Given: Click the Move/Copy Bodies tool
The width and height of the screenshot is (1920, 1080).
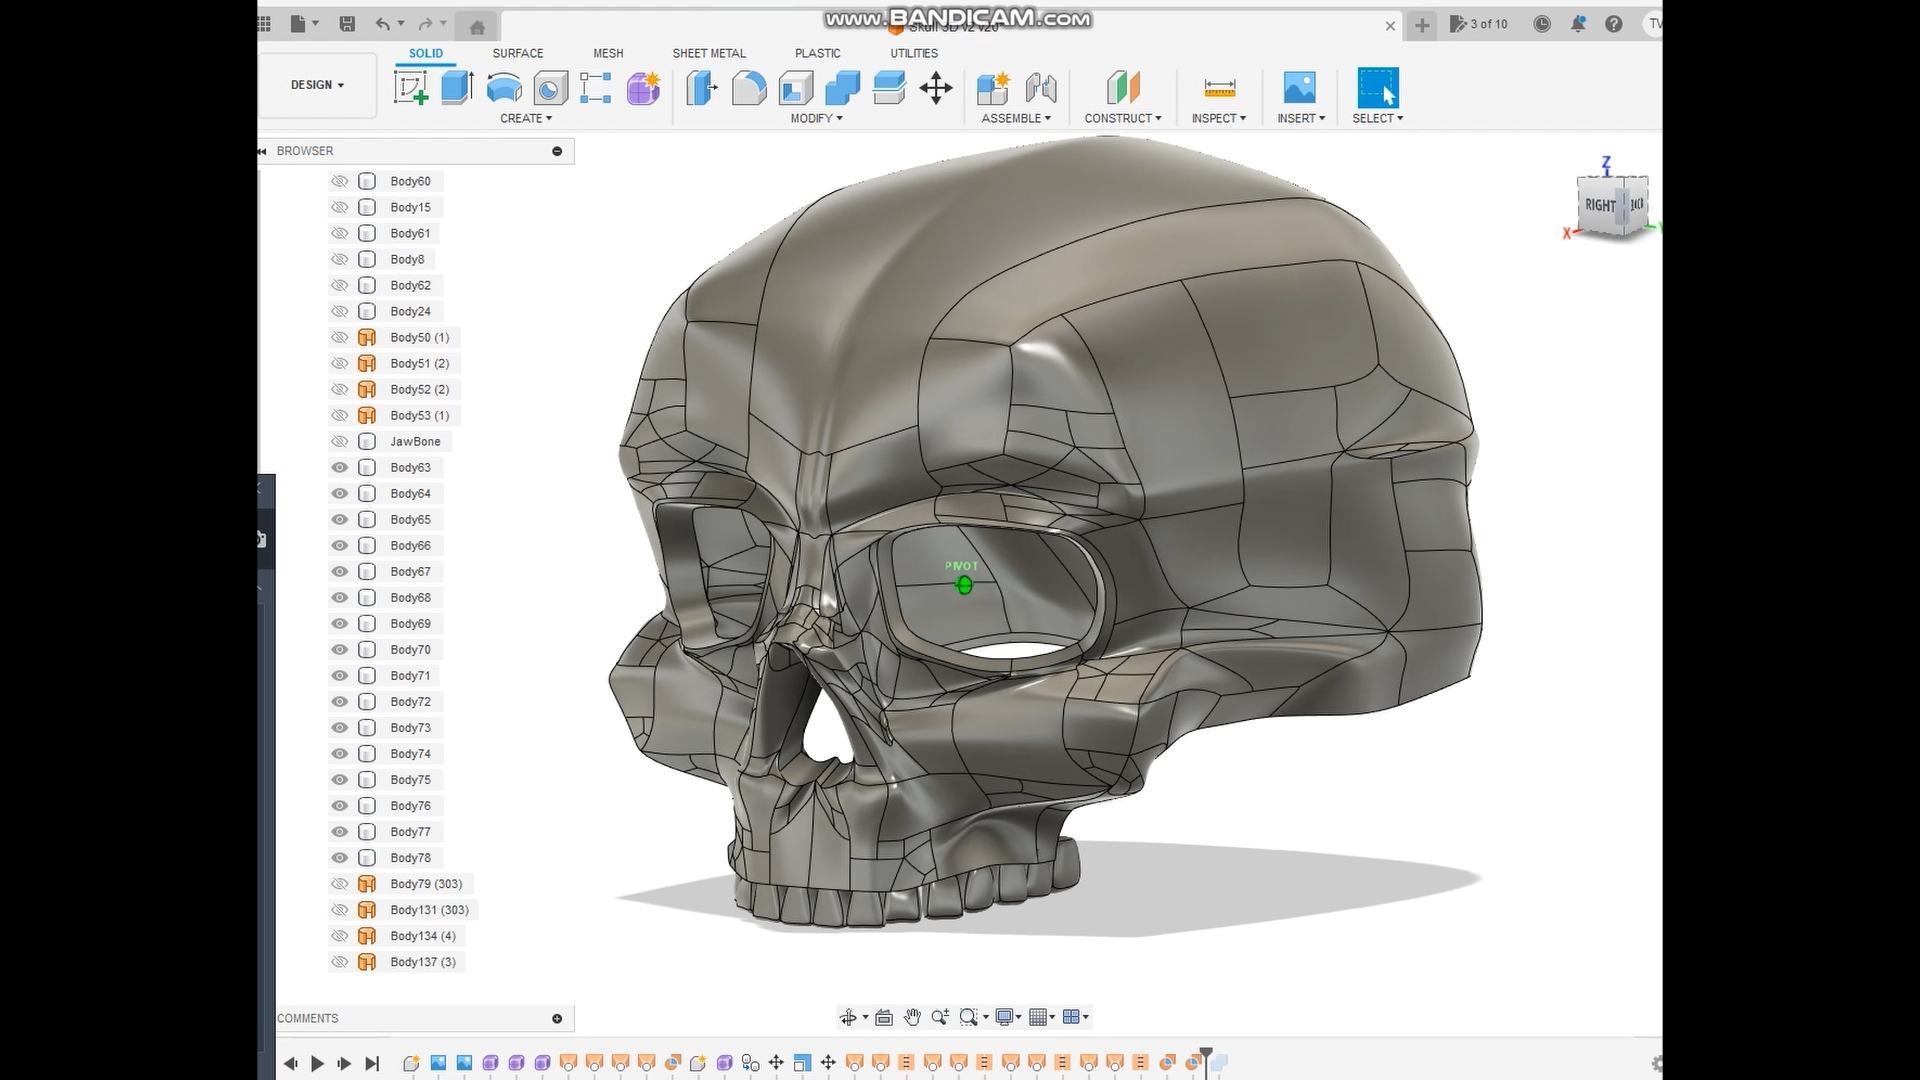Looking at the screenshot, I should click(x=935, y=87).
